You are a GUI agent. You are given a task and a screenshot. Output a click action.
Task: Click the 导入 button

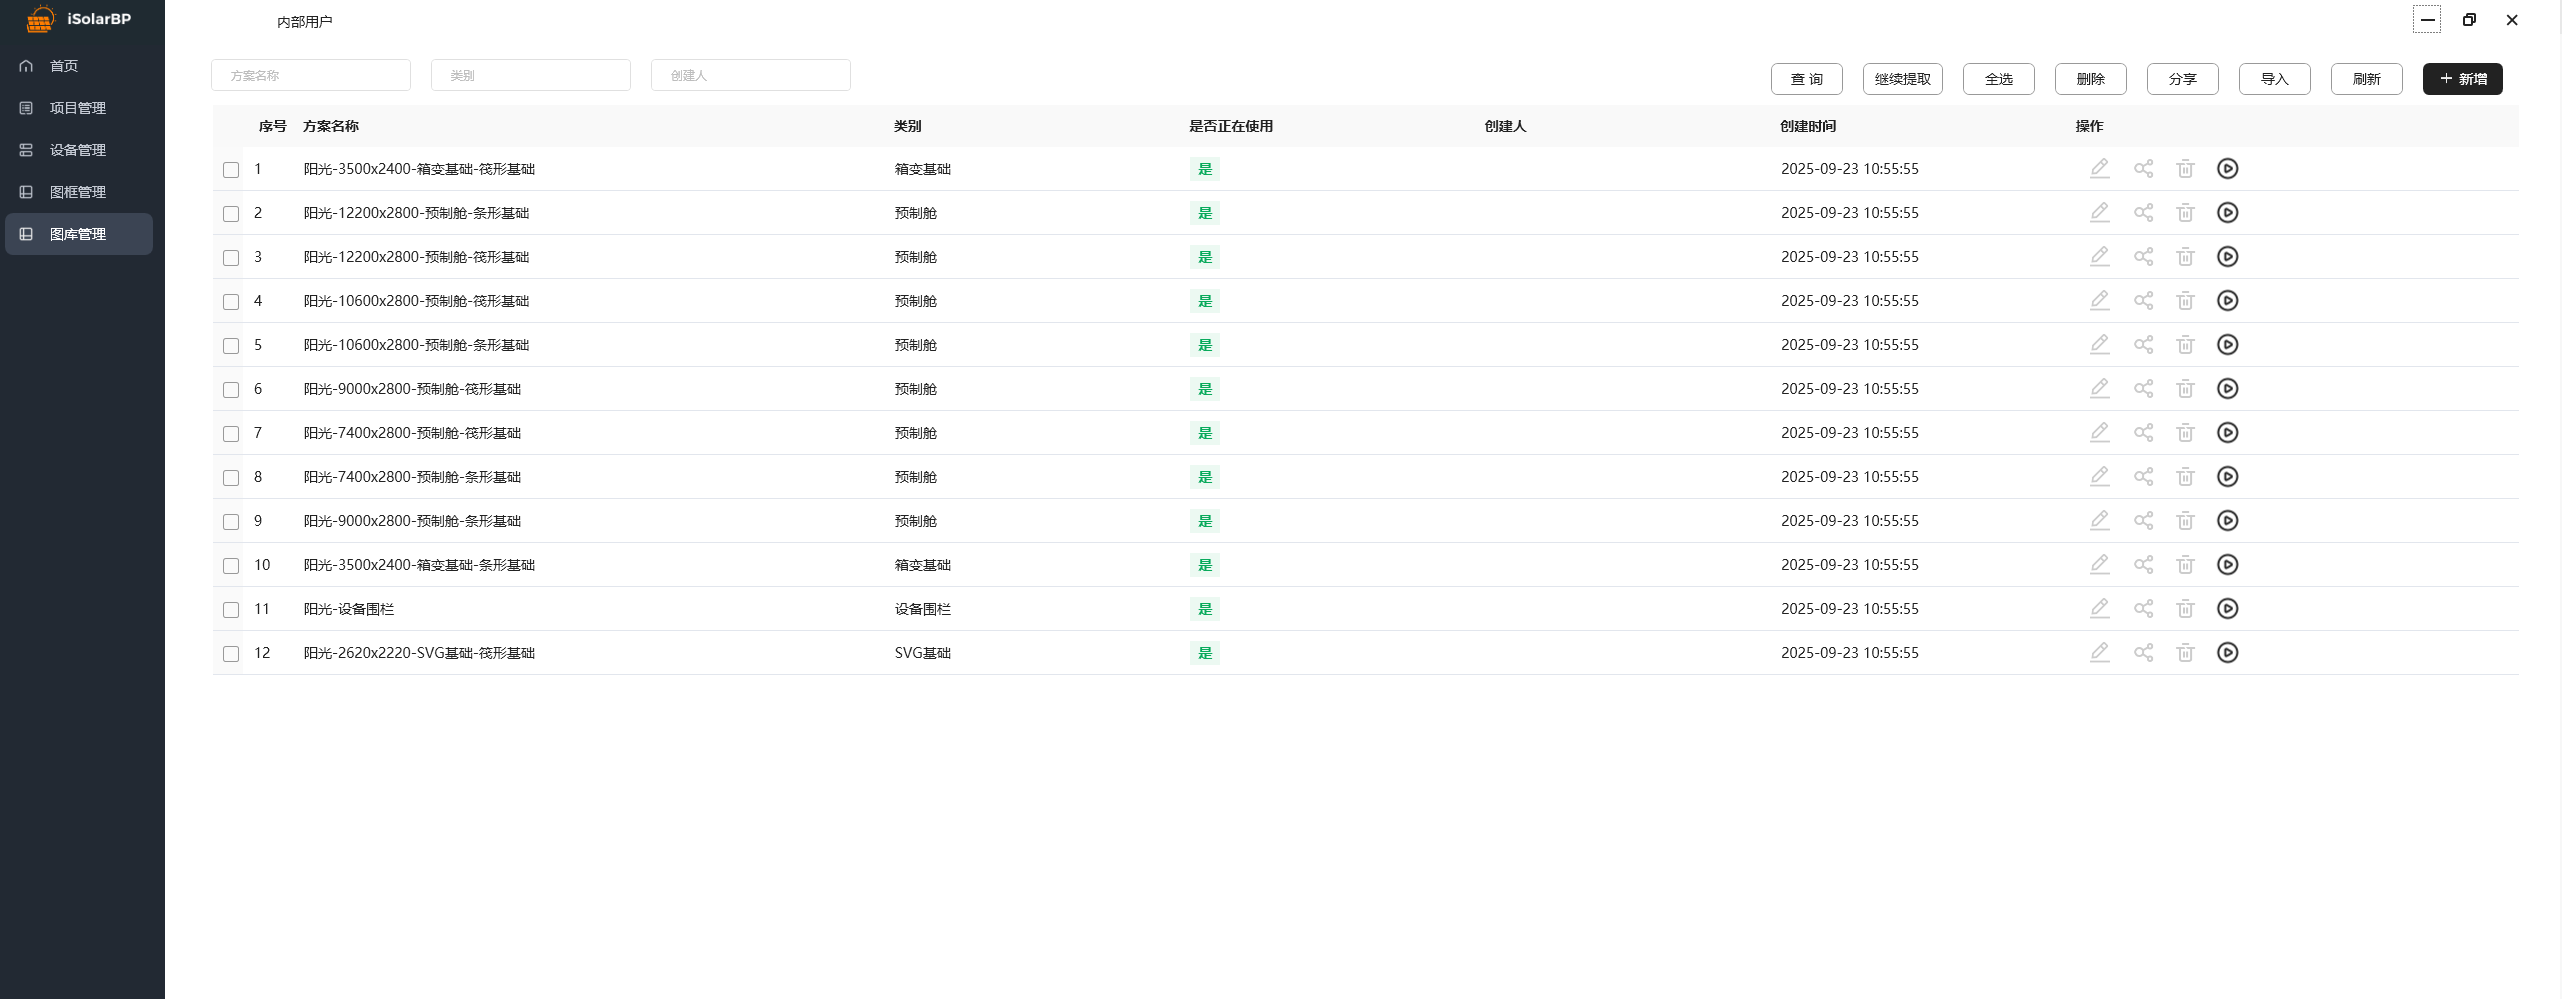pos(2273,79)
